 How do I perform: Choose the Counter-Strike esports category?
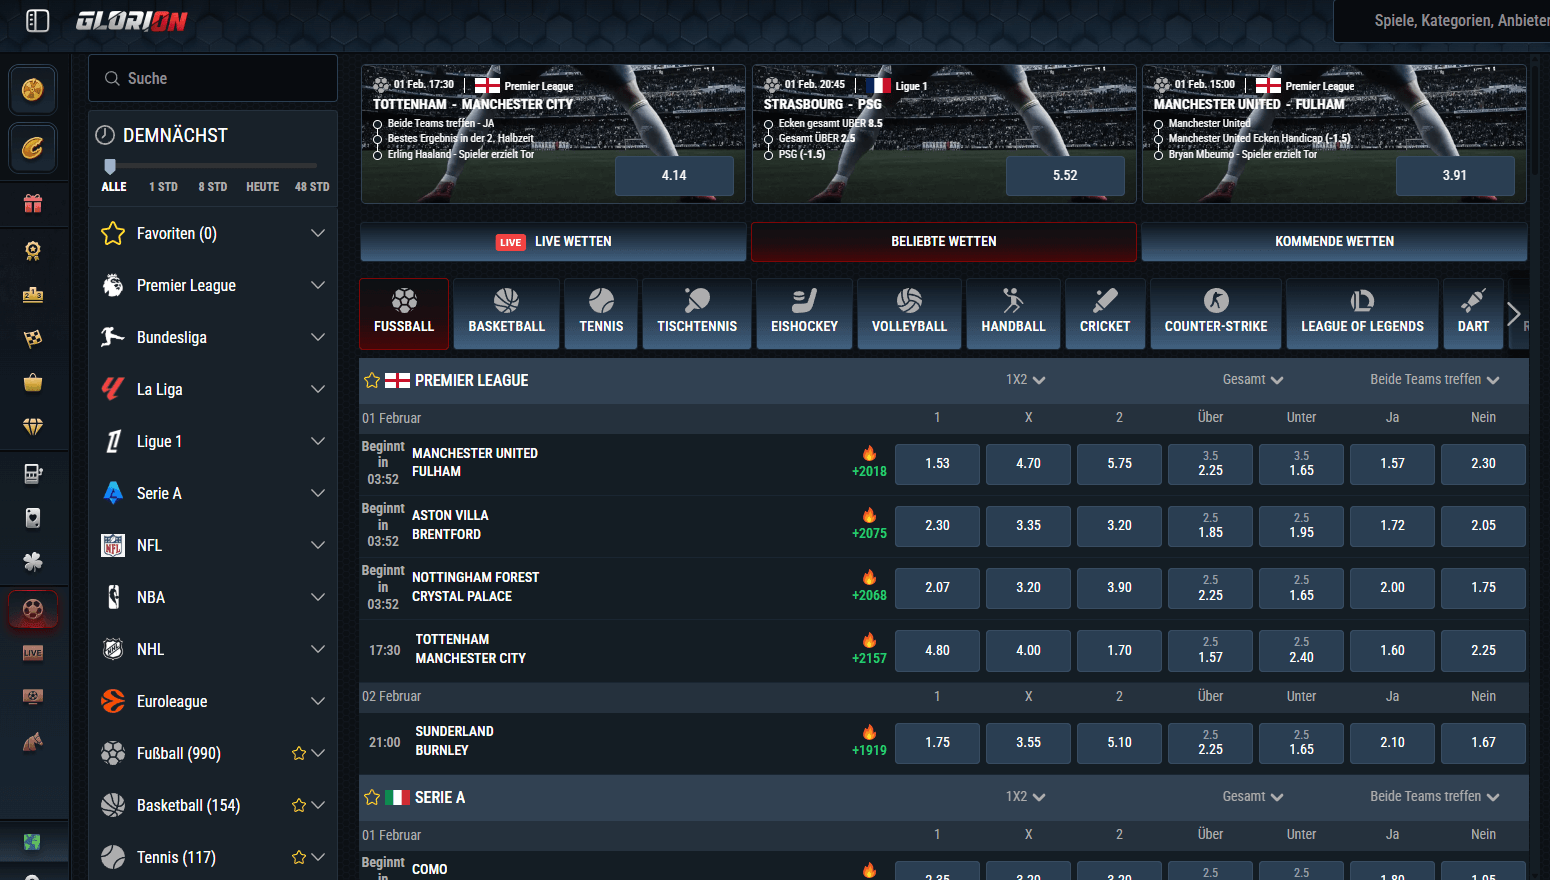coord(1215,313)
